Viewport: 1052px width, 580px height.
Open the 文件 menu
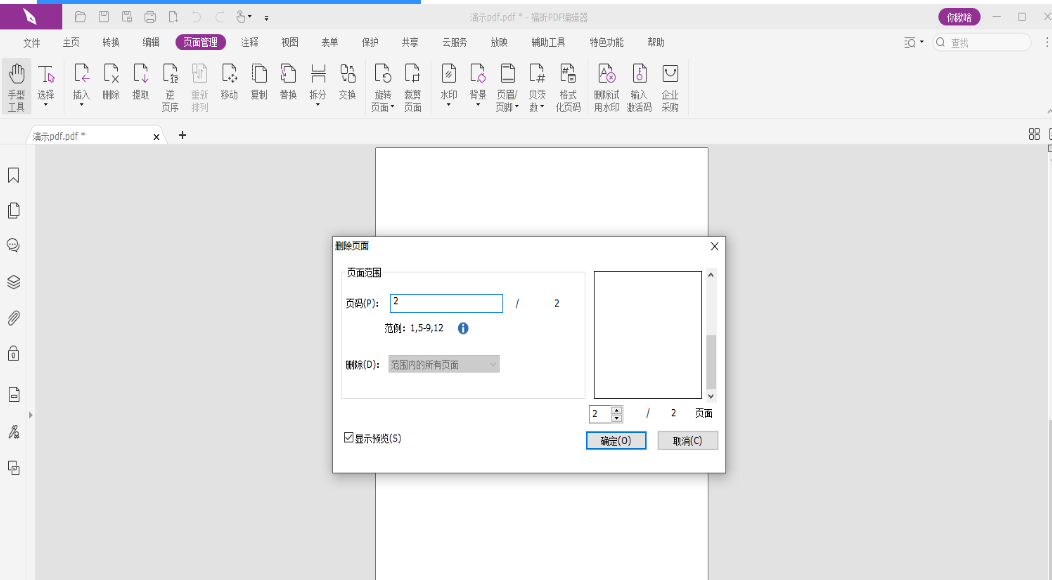click(32, 43)
